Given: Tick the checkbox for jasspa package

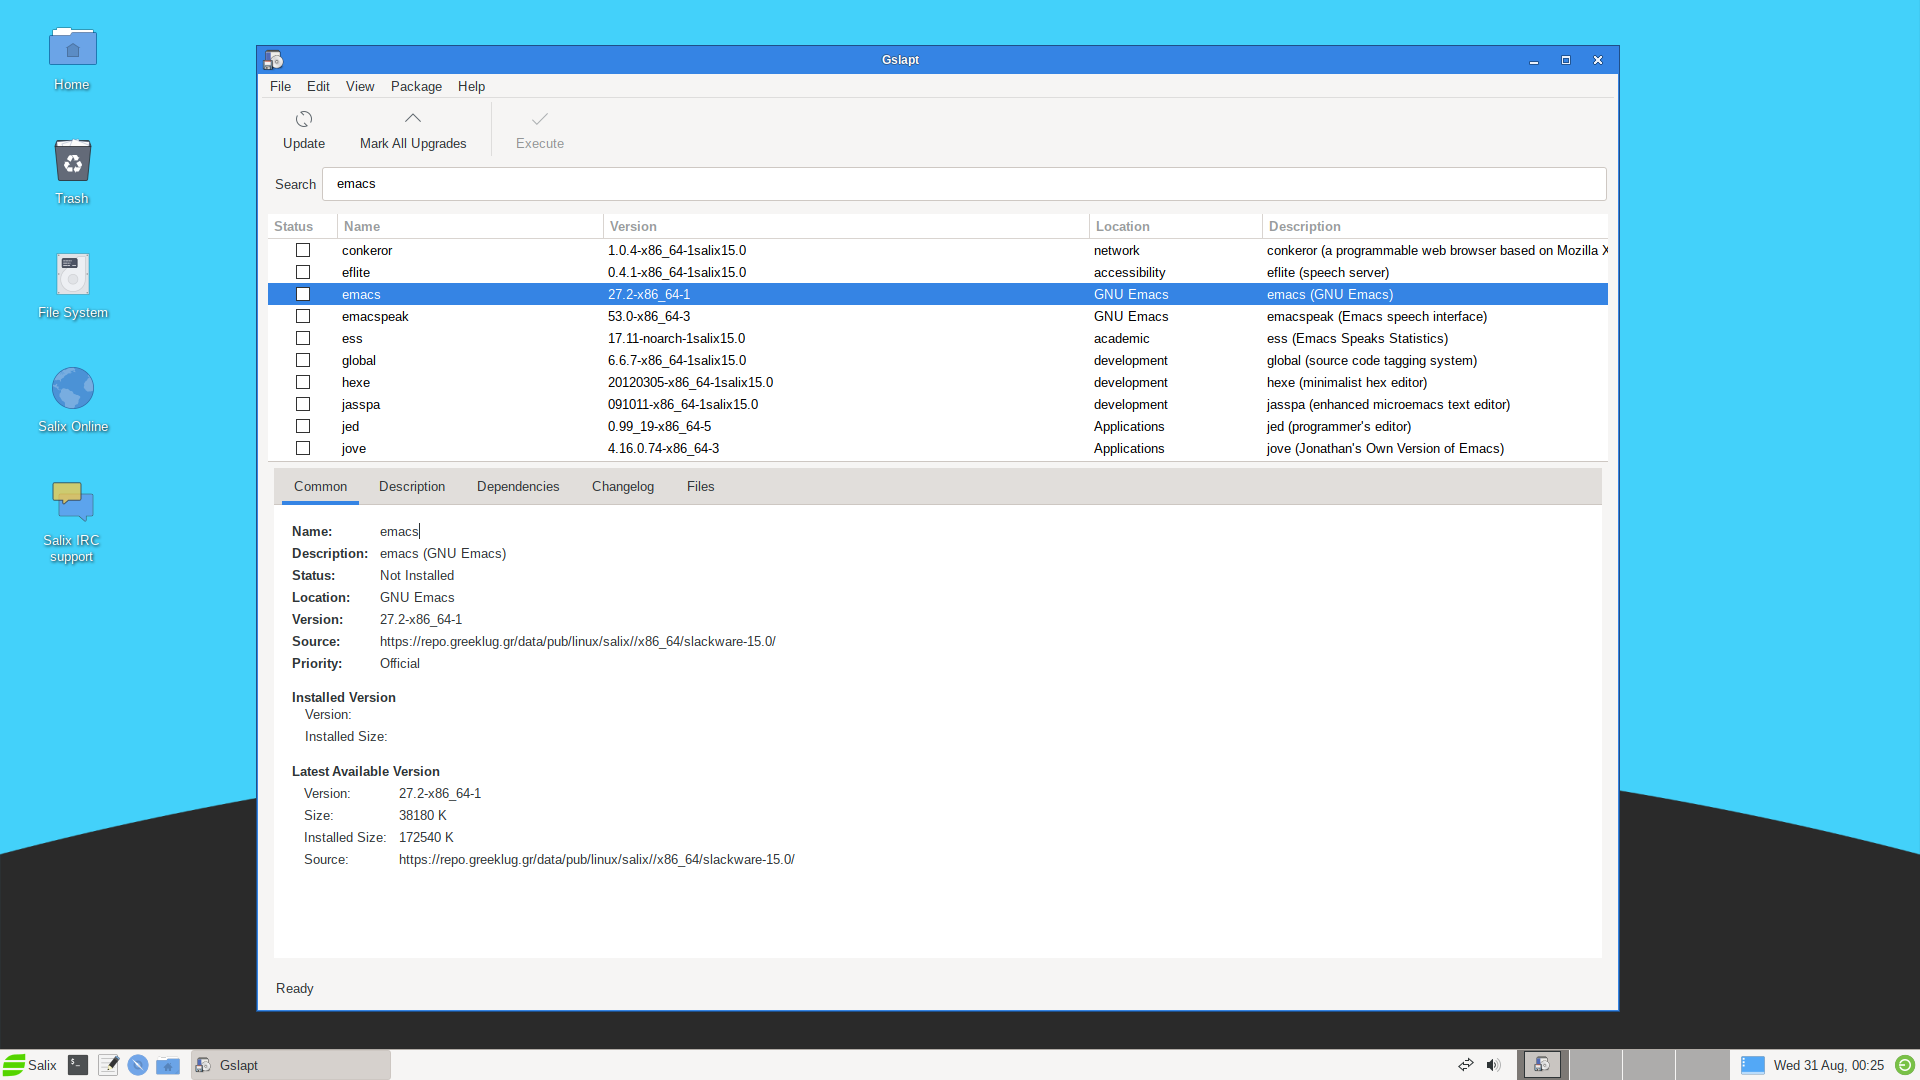Looking at the screenshot, I should [x=303, y=404].
